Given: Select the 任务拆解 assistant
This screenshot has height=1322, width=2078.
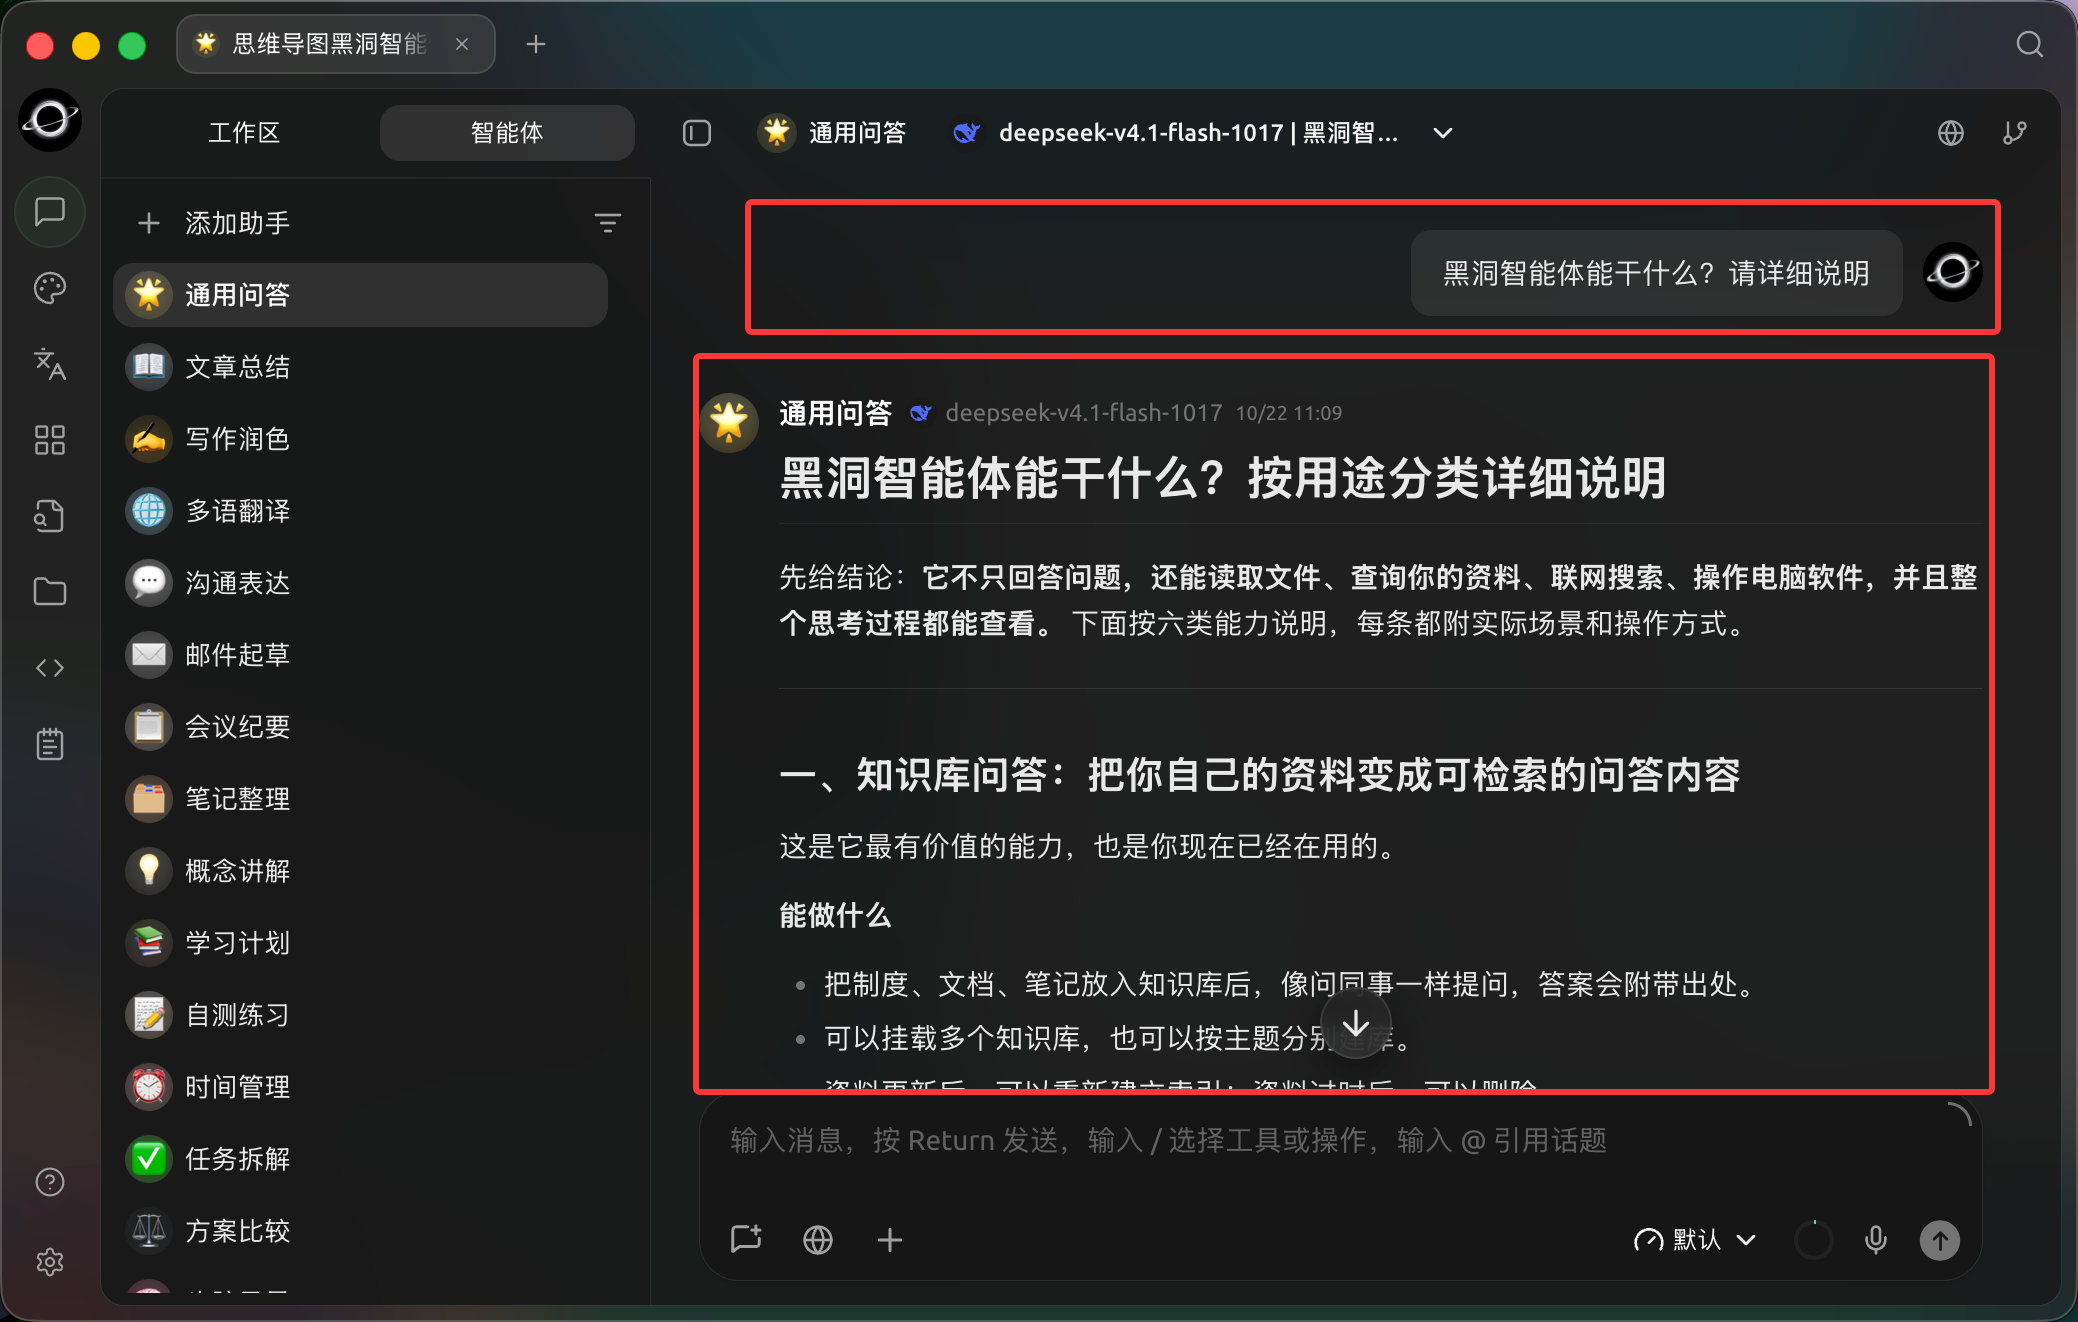Looking at the screenshot, I should [x=360, y=1159].
